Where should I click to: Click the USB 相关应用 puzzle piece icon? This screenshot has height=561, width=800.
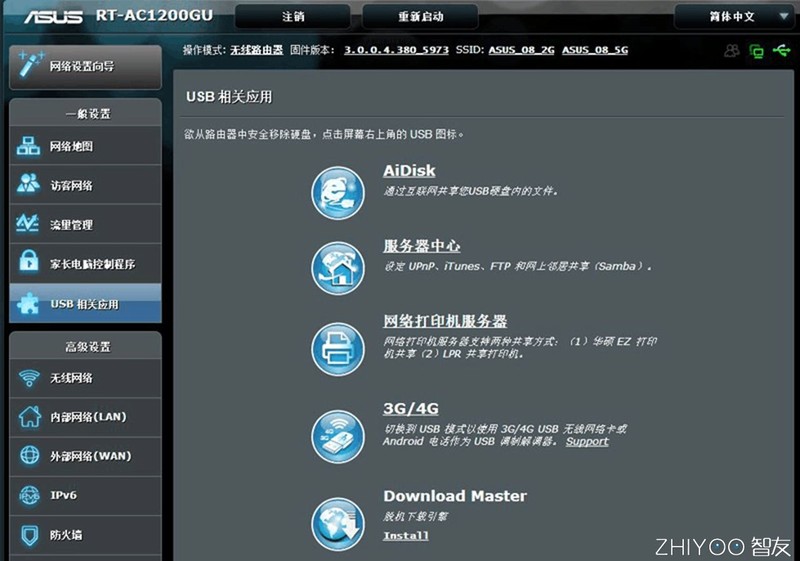coord(28,303)
